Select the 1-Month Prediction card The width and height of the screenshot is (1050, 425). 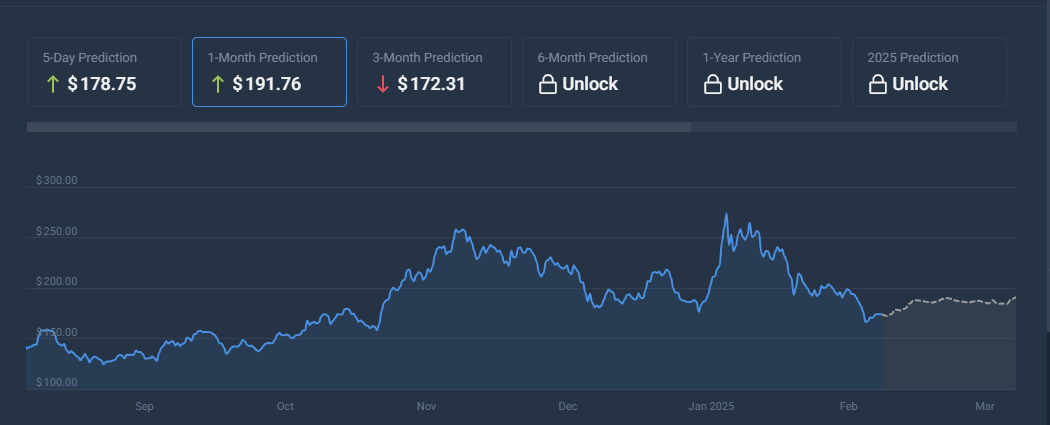pos(269,72)
